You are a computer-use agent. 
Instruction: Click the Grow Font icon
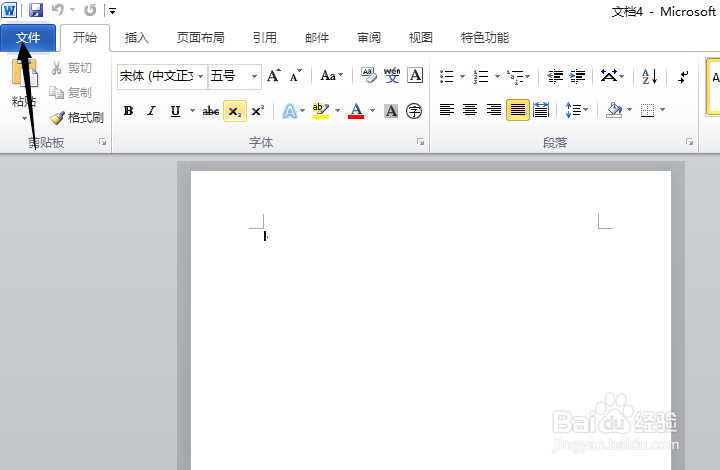tap(274, 75)
